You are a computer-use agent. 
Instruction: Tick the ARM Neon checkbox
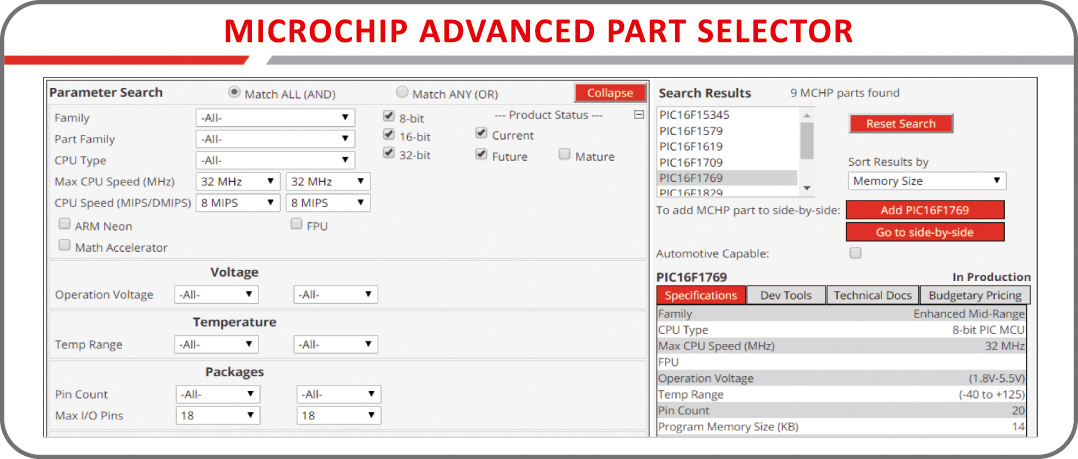pyautogui.click(x=65, y=225)
